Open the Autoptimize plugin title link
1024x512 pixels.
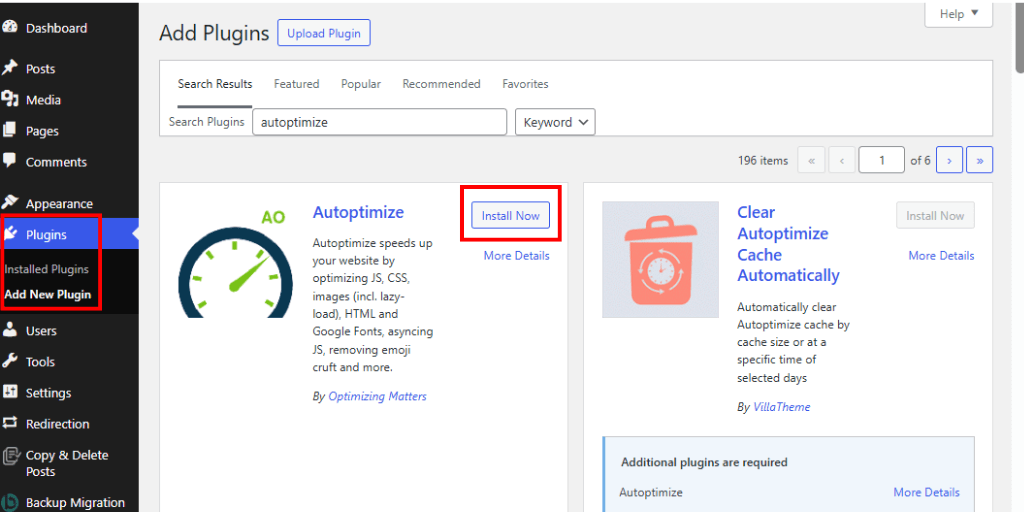(x=359, y=212)
